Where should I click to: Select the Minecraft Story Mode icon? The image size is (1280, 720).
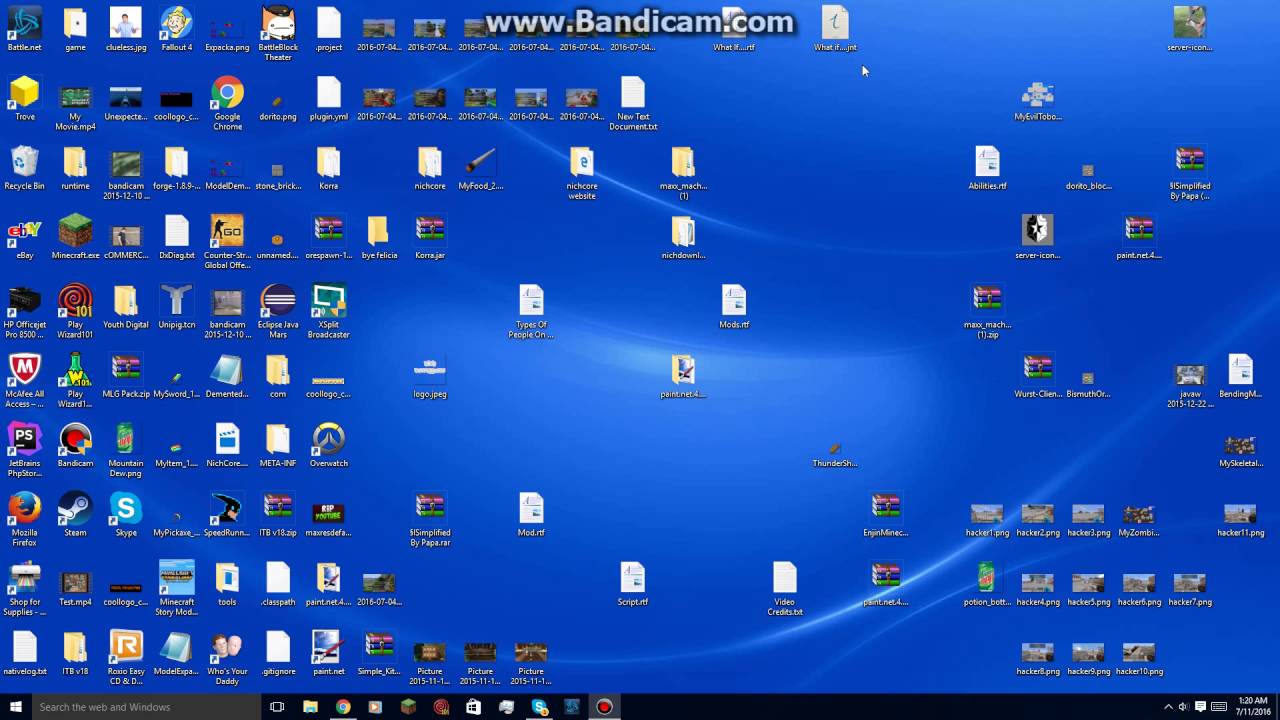(x=176, y=588)
